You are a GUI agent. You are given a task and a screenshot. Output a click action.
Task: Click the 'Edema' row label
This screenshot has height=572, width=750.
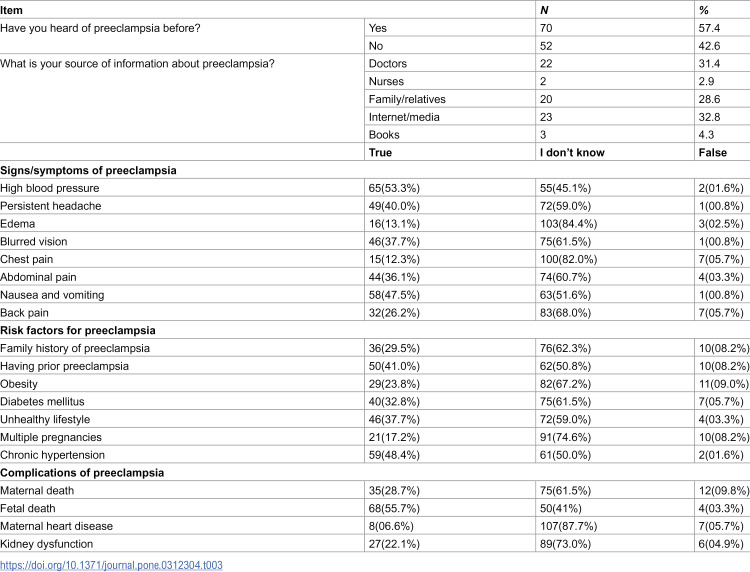click(x=18, y=224)
